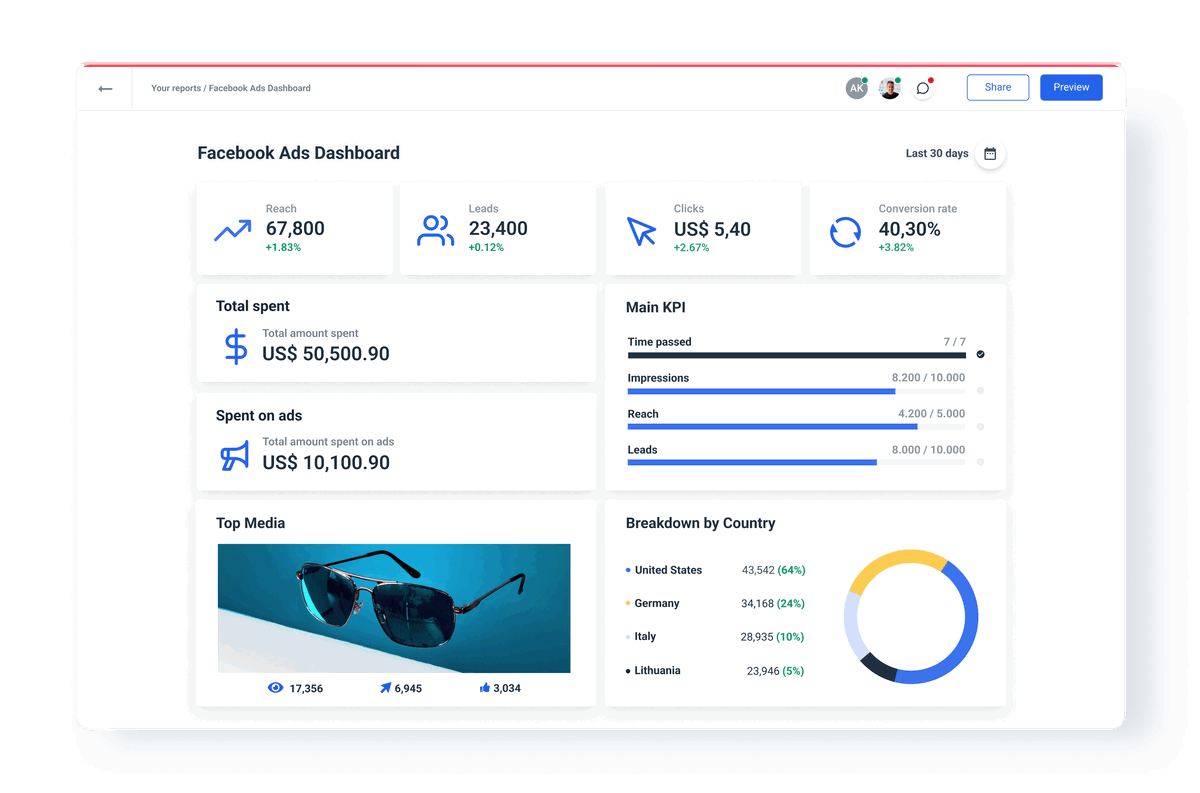Screen dimensions: 1200x793
Task: Click the sunglasses image in Top Media
Action: point(393,608)
